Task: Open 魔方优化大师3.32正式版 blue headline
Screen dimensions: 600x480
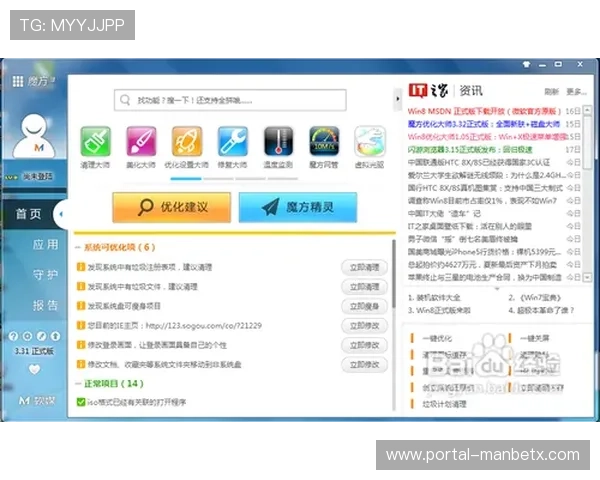Action: coord(484,124)
